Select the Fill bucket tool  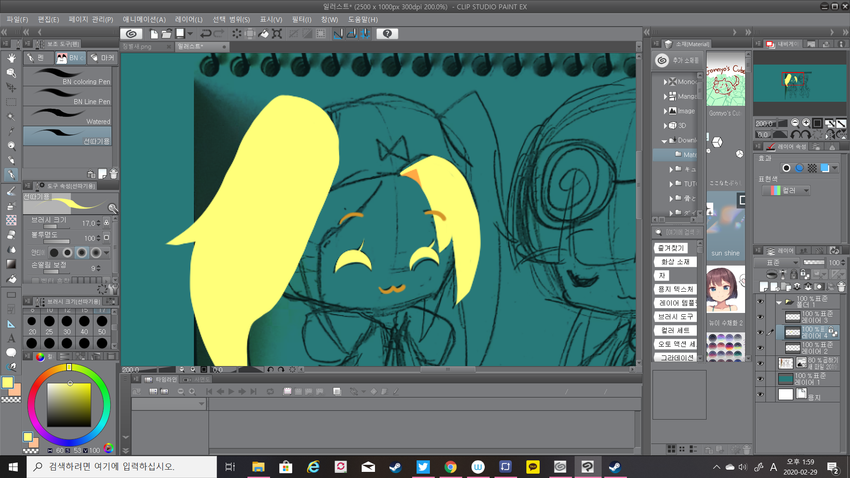pos(11,279)
